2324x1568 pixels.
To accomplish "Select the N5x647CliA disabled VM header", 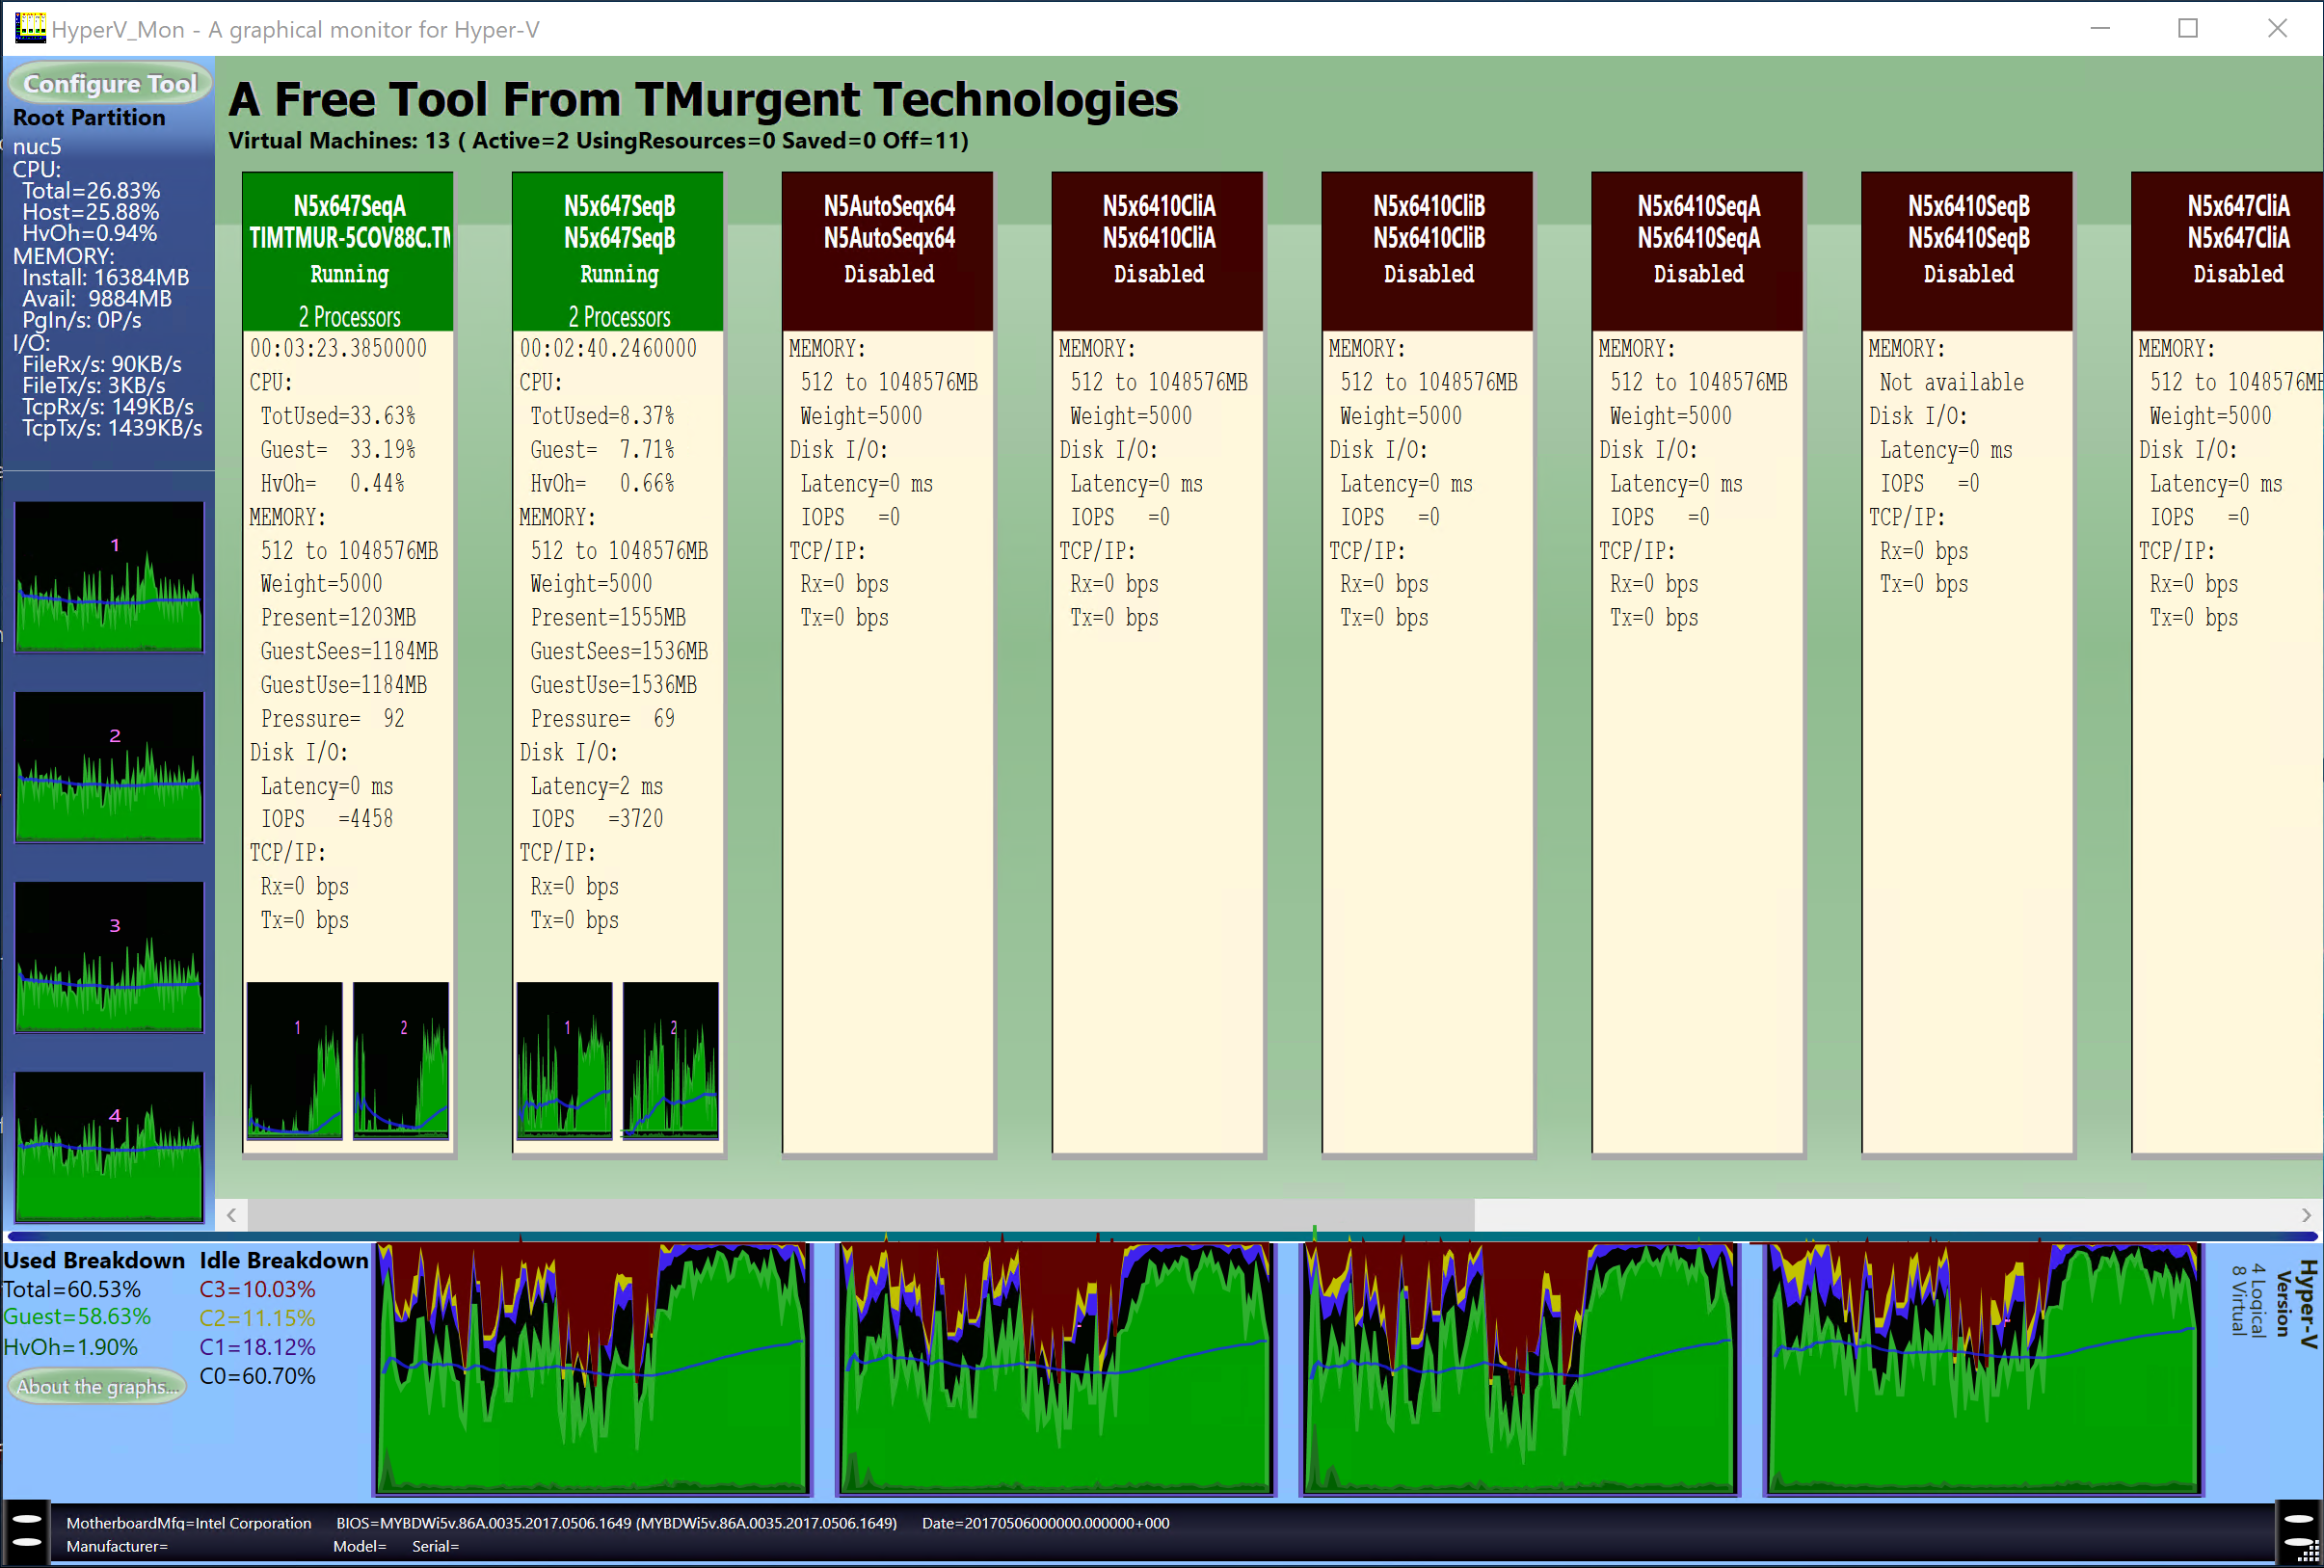I will pos(2228,252).
